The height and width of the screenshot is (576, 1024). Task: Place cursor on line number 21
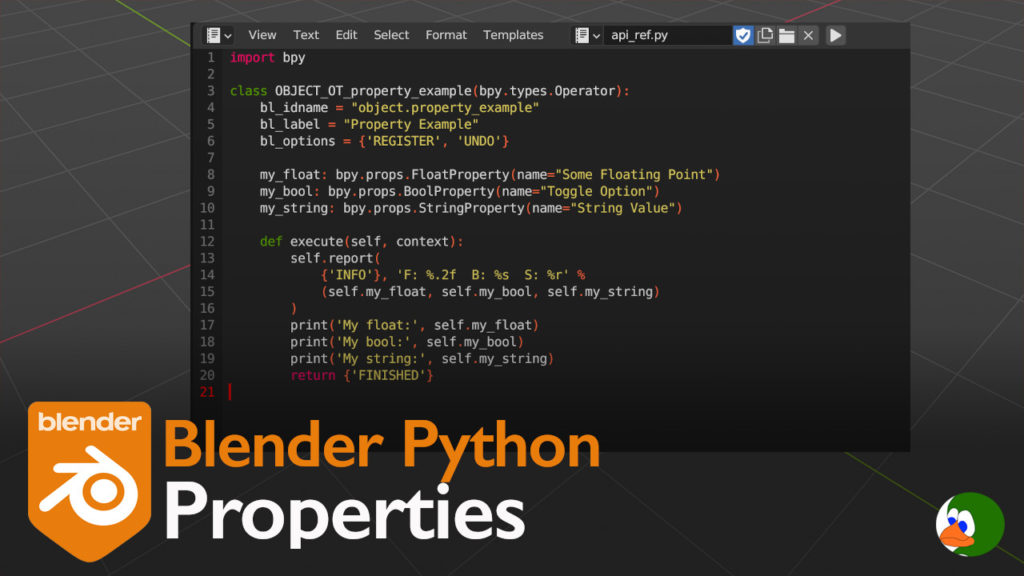[207, 392]
